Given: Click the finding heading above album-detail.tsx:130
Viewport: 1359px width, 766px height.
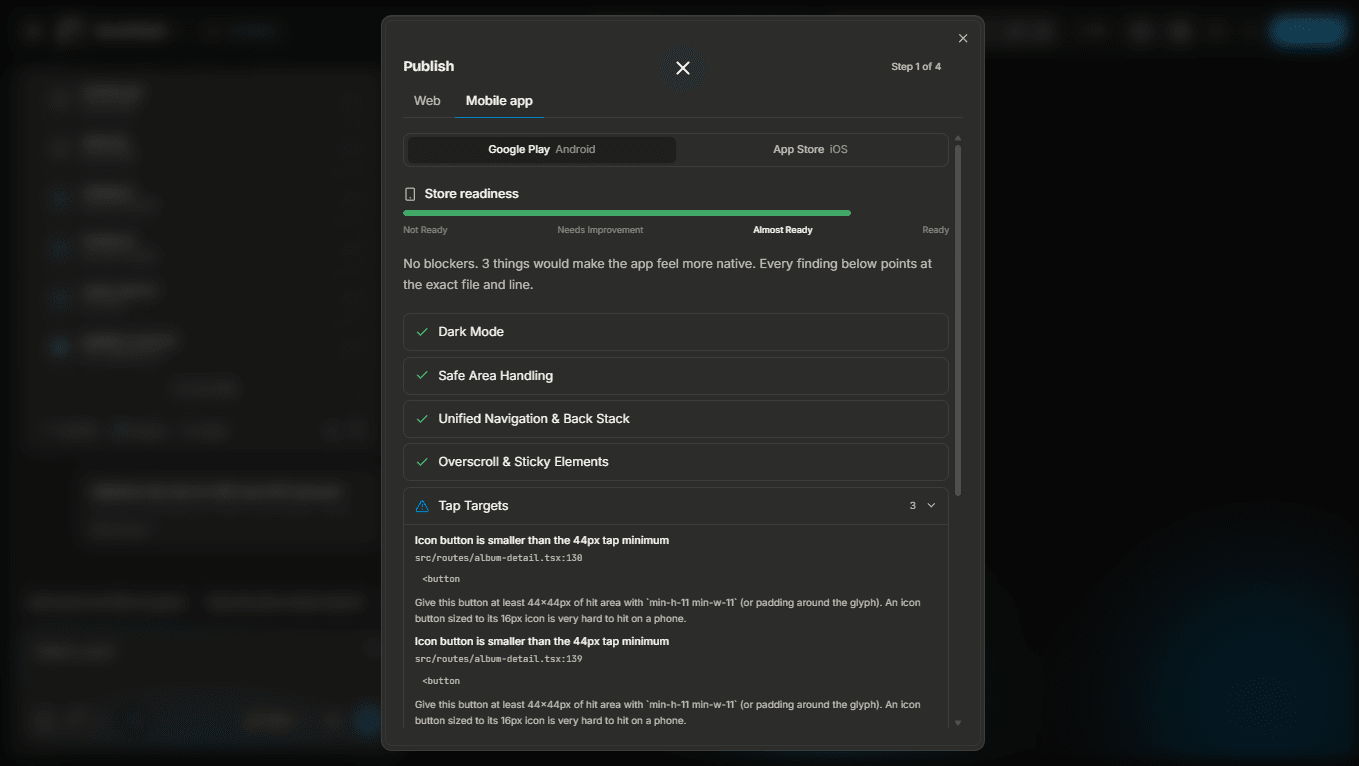Looking at the screenshot, I should point(542,540).
